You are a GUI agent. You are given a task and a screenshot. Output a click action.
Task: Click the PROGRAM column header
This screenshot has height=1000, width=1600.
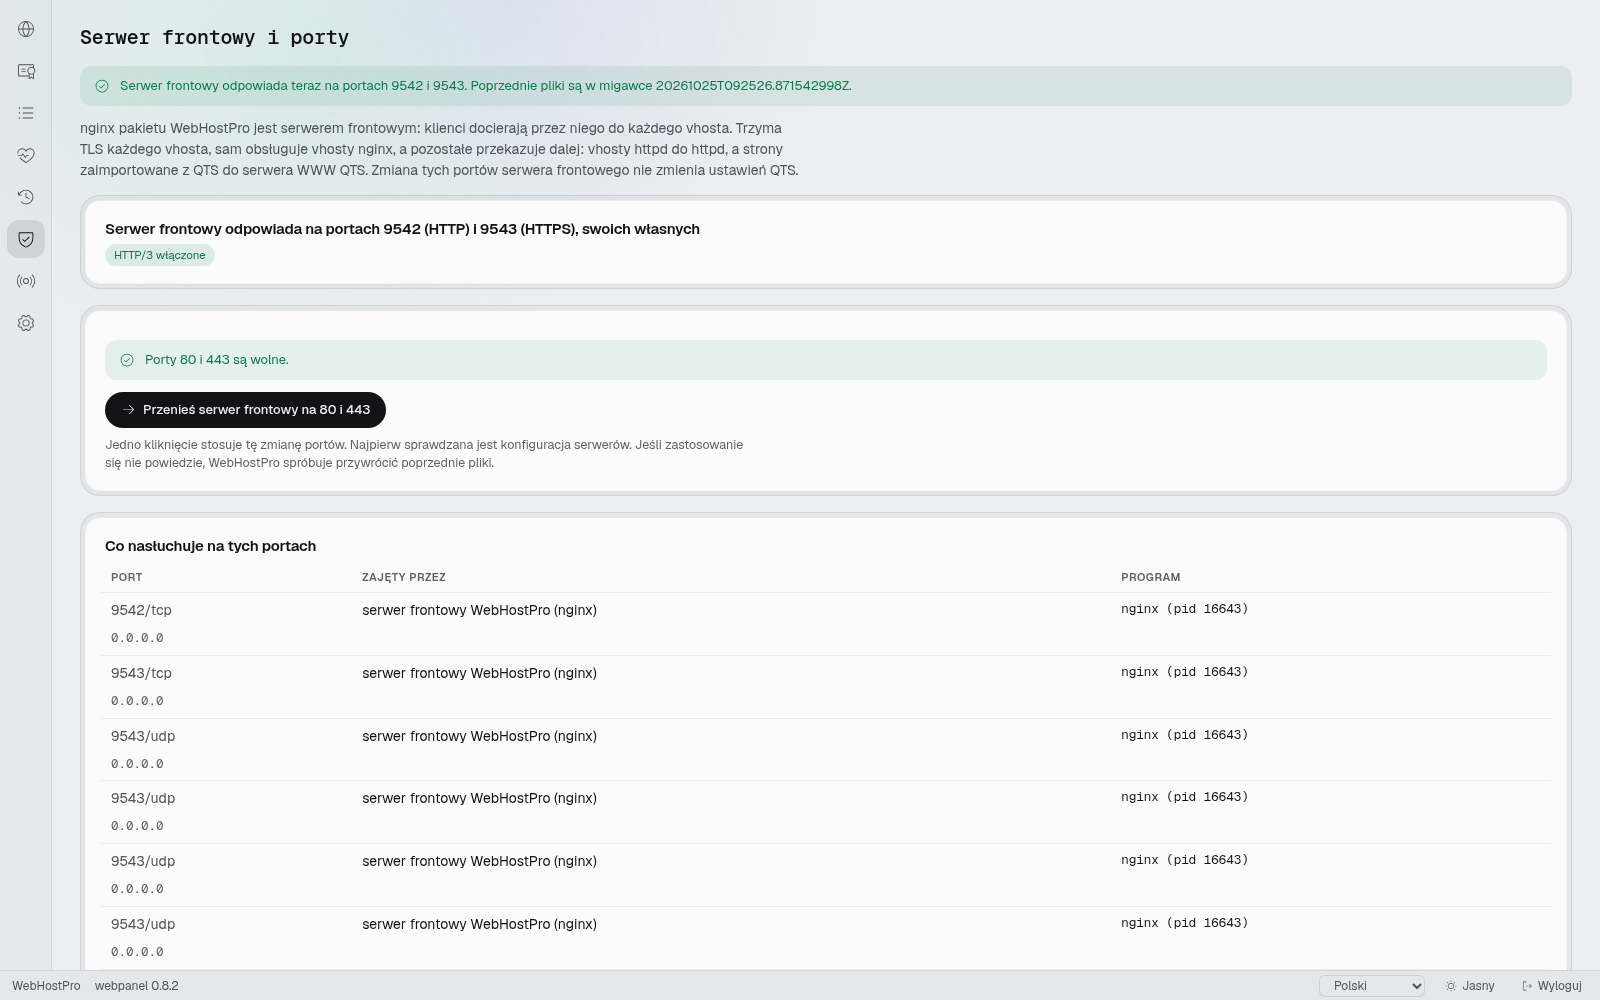point(1150,577)
